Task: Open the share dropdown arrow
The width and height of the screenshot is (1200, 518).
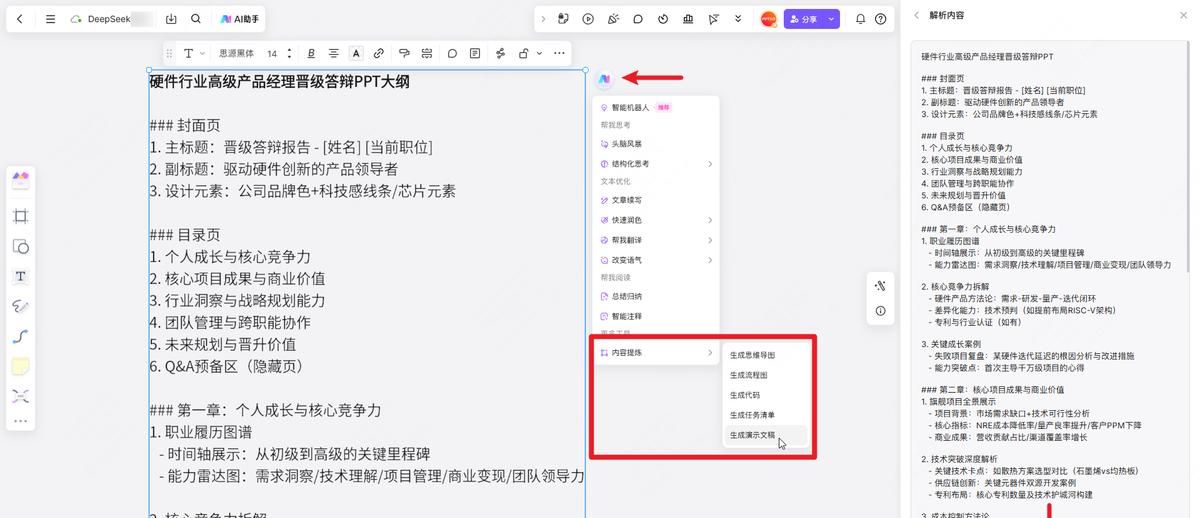Action: pyautogui.click(x=831, y=19)
